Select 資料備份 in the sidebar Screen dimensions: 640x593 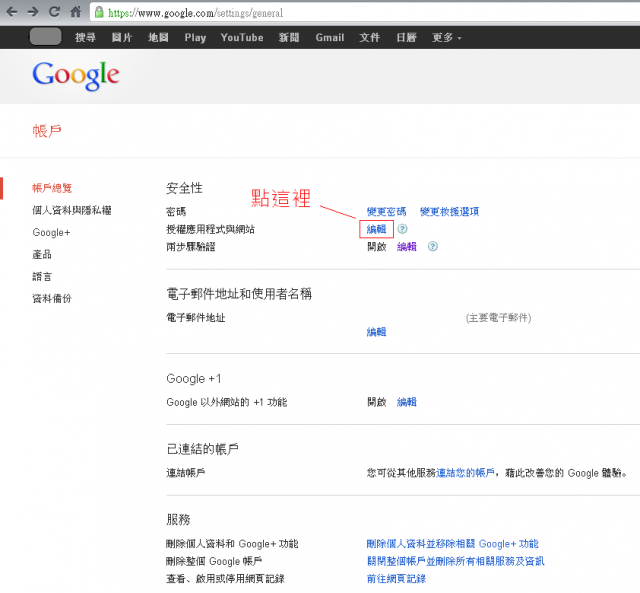point(52,298)
